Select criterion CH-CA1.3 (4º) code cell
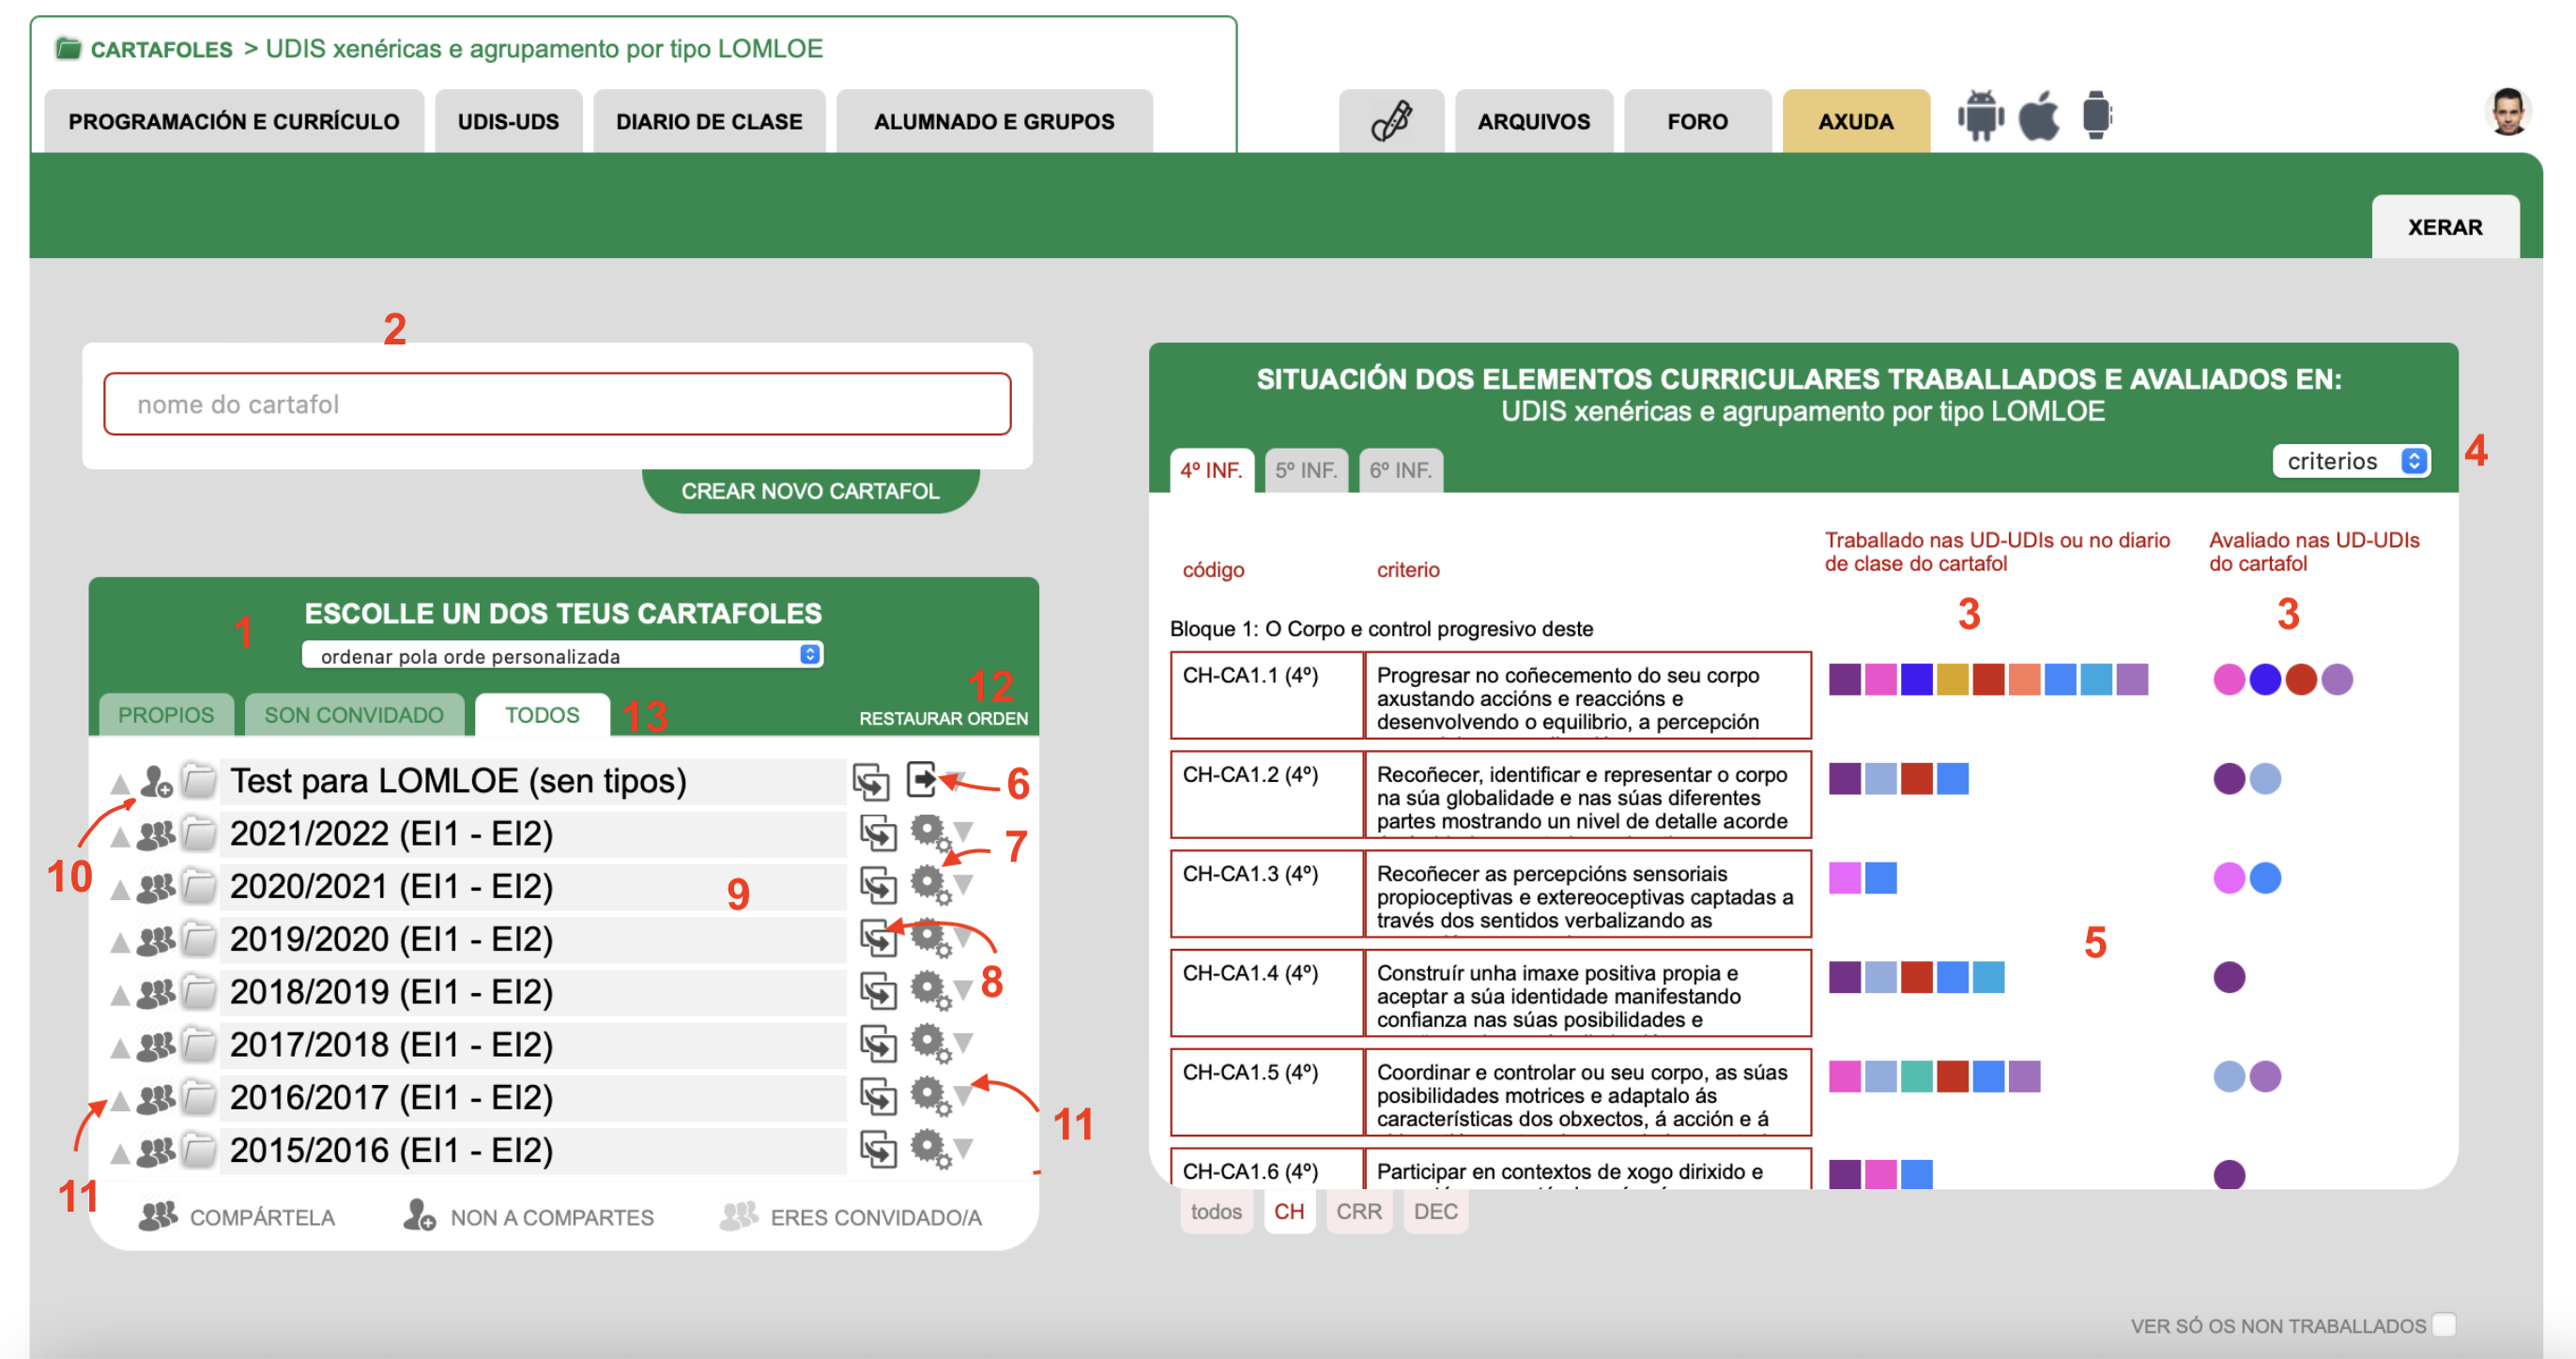Image resolution: width=2576 pixels, height=1359 pixels. [x=1266, y=893]
